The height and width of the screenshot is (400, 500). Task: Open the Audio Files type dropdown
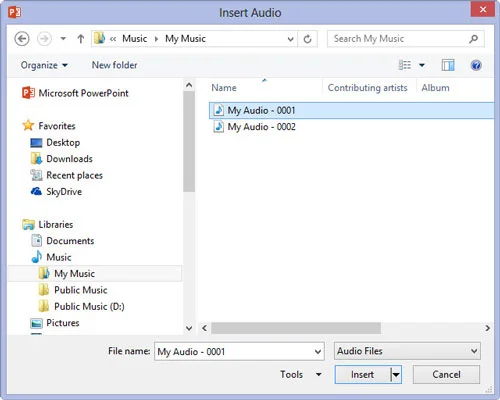[407, 351]
